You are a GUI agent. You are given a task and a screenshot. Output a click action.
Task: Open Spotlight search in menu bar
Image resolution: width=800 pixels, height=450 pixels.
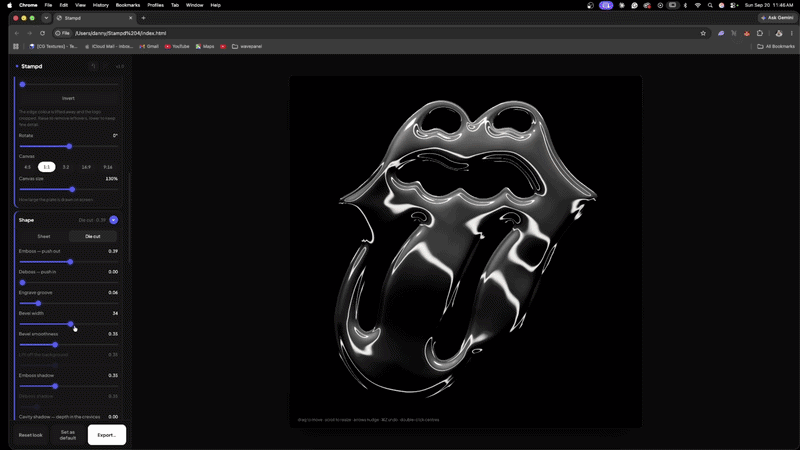pyautogui.click(x=710, y=5)
